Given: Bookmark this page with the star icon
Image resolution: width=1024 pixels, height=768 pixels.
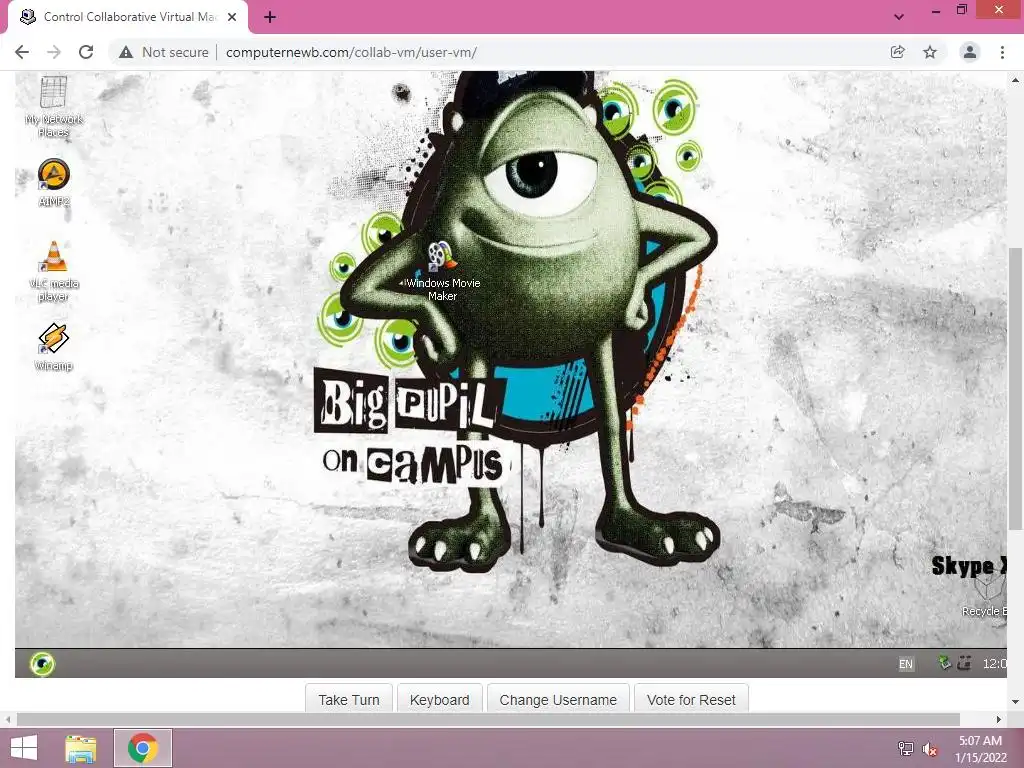Looking at the screenshot, I should point(930,52).
